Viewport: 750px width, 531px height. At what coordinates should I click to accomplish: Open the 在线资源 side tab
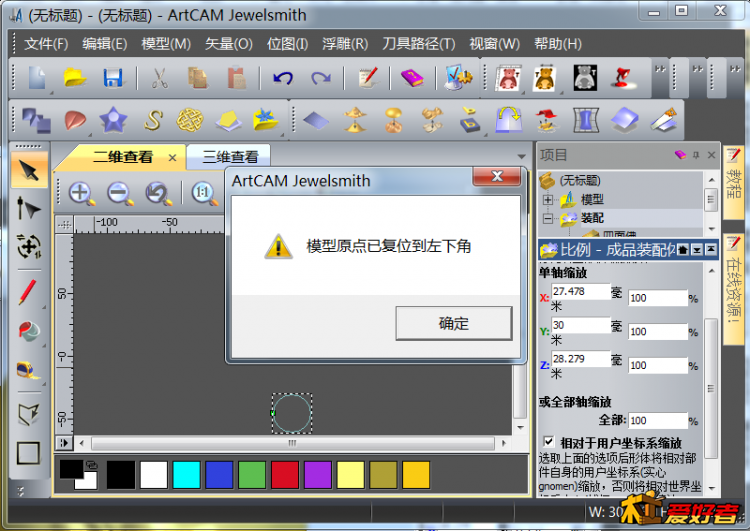[x=733, y=288]
